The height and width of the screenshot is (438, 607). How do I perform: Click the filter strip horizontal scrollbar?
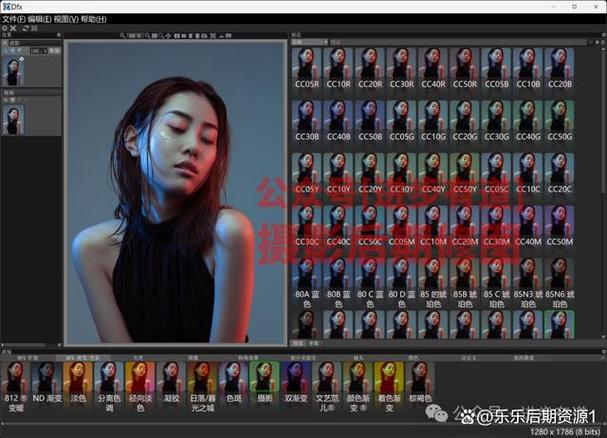click(x=302, y=424)
